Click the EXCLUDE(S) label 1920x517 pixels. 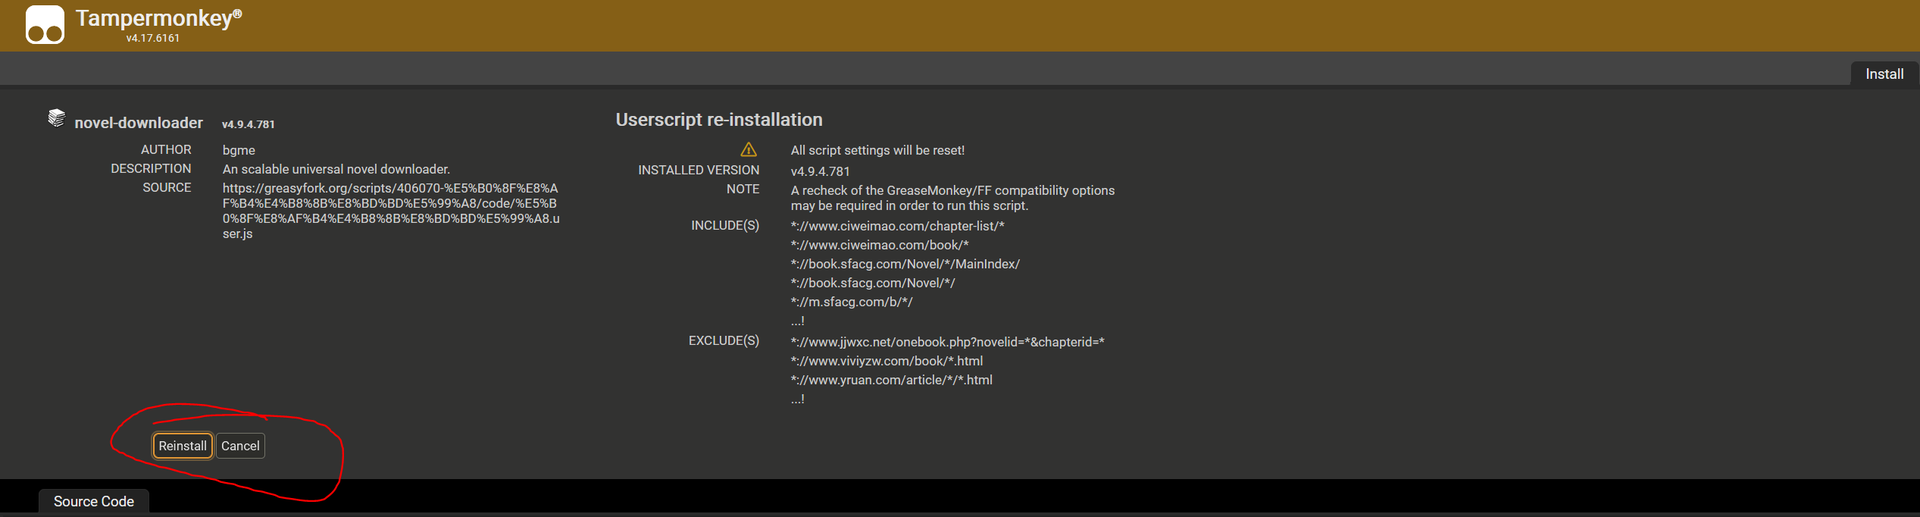click(x=724, y=341)
